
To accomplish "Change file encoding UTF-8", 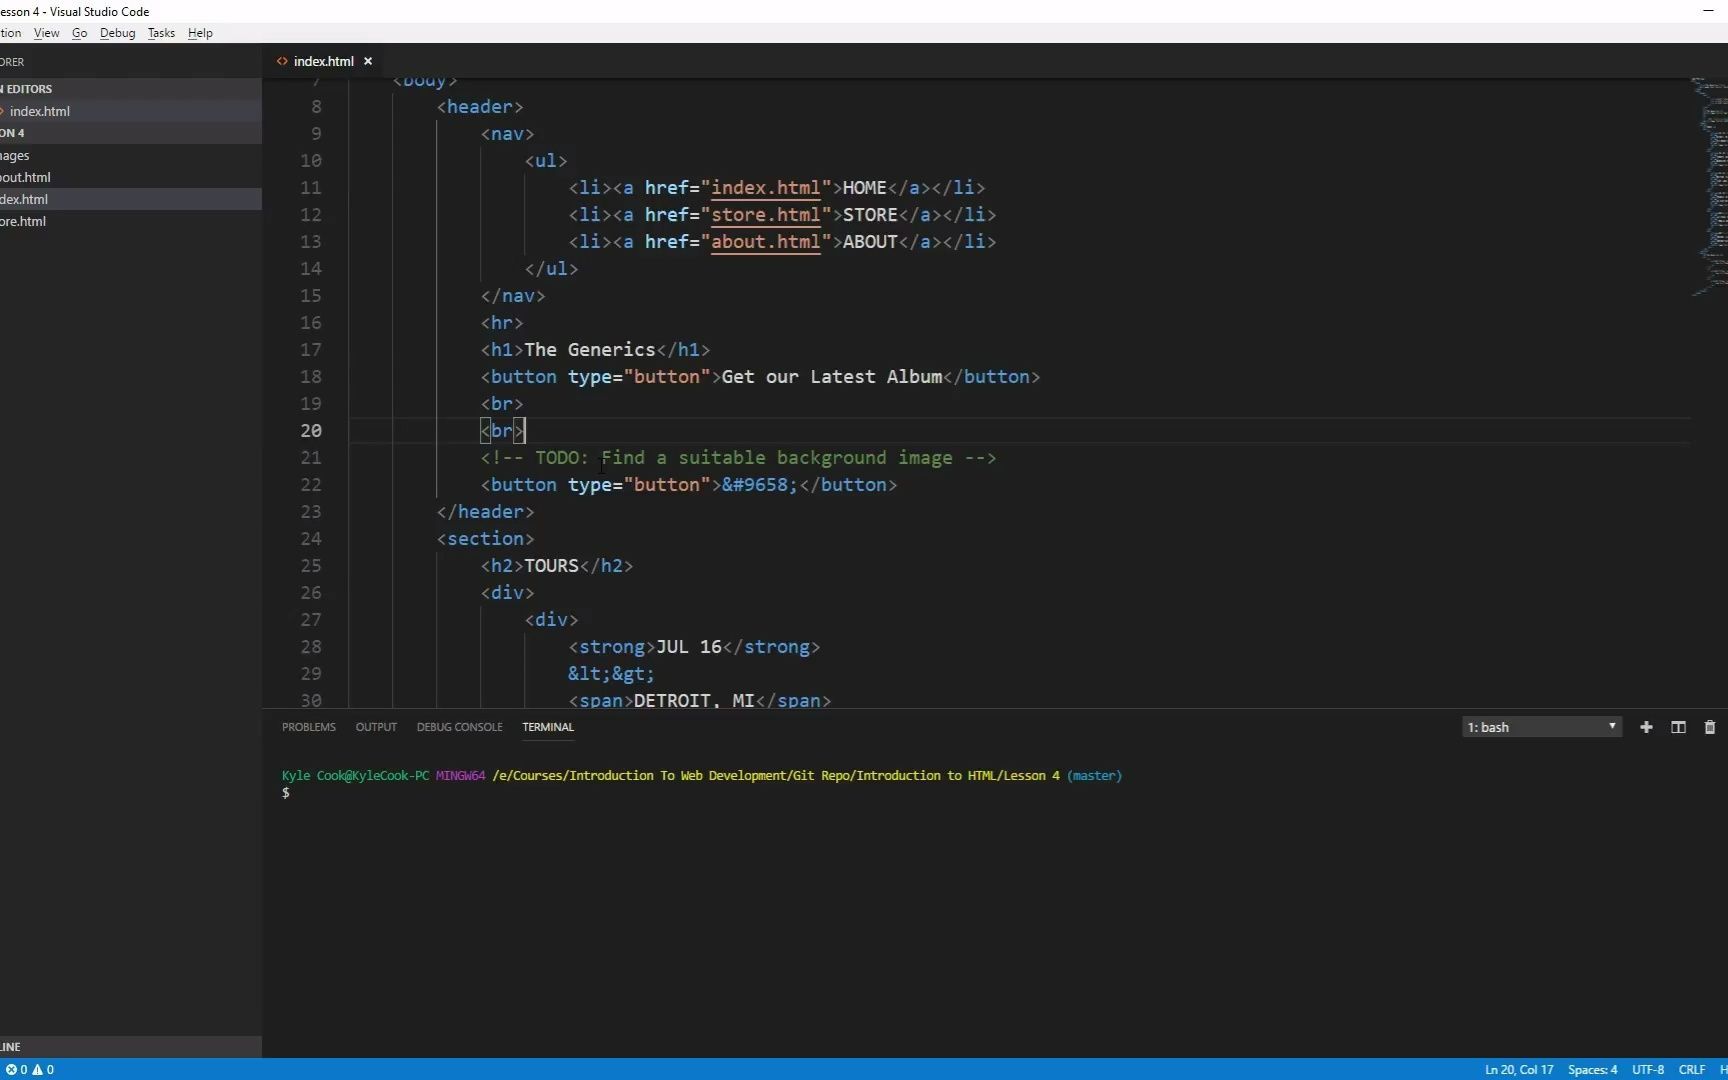I will (1648, 1069).
